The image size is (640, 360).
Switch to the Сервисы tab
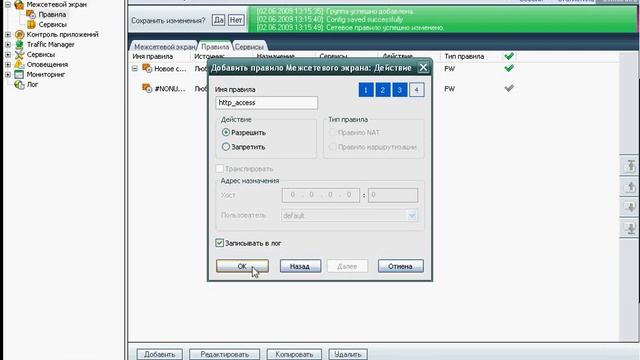click(x=249, y=47)
